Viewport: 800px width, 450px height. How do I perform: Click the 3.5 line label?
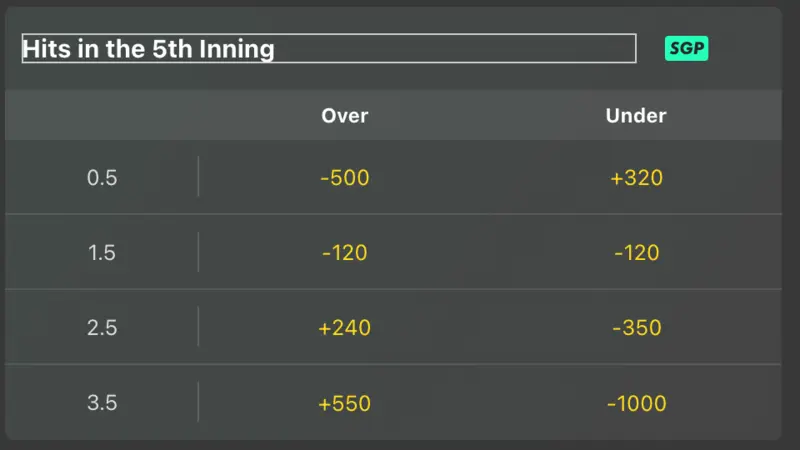[102, 404]
